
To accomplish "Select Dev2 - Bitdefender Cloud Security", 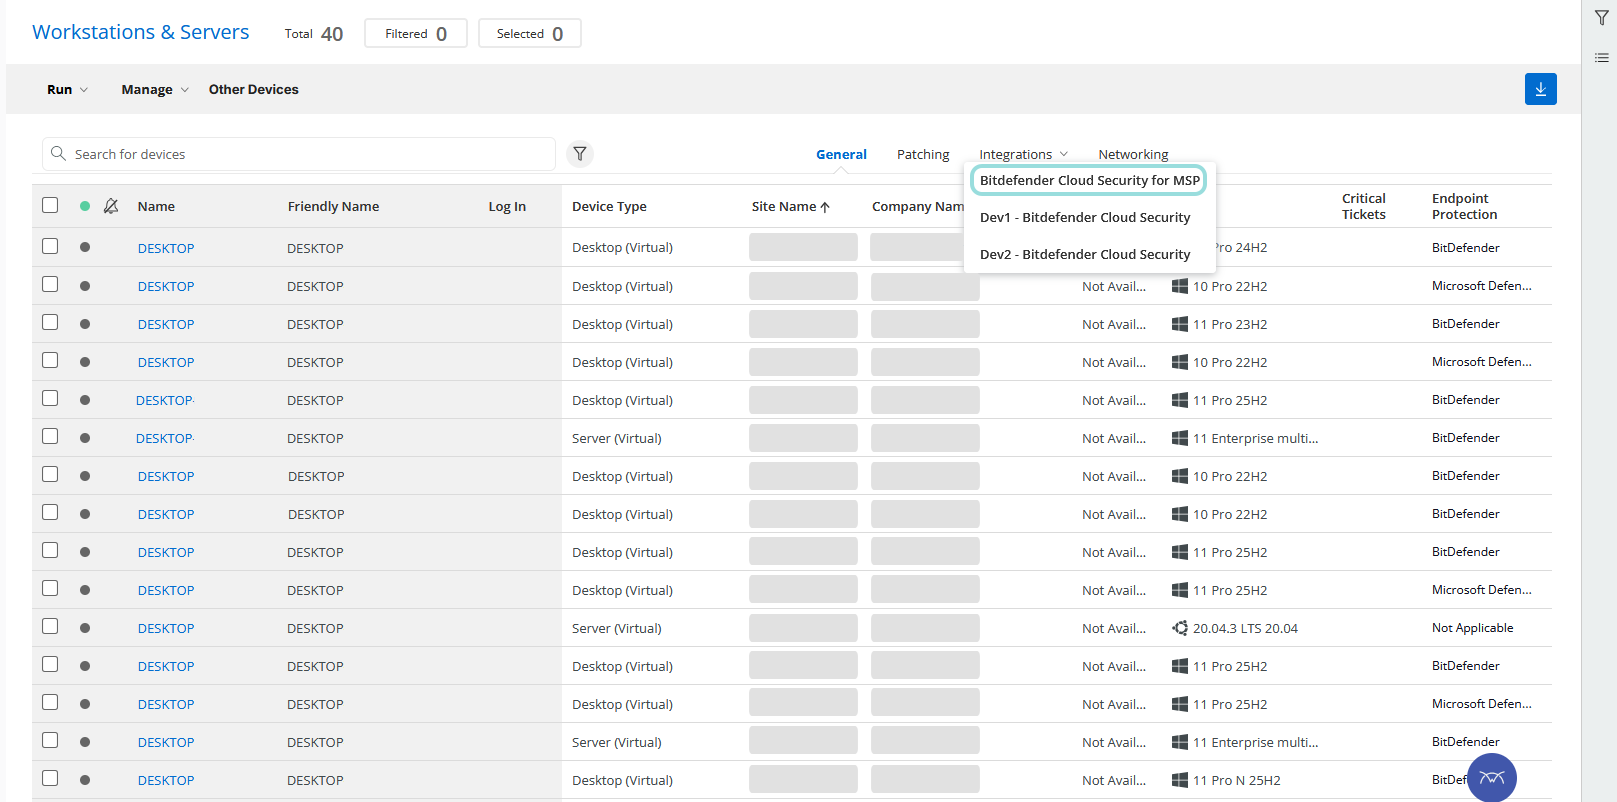I will 1085,254.
